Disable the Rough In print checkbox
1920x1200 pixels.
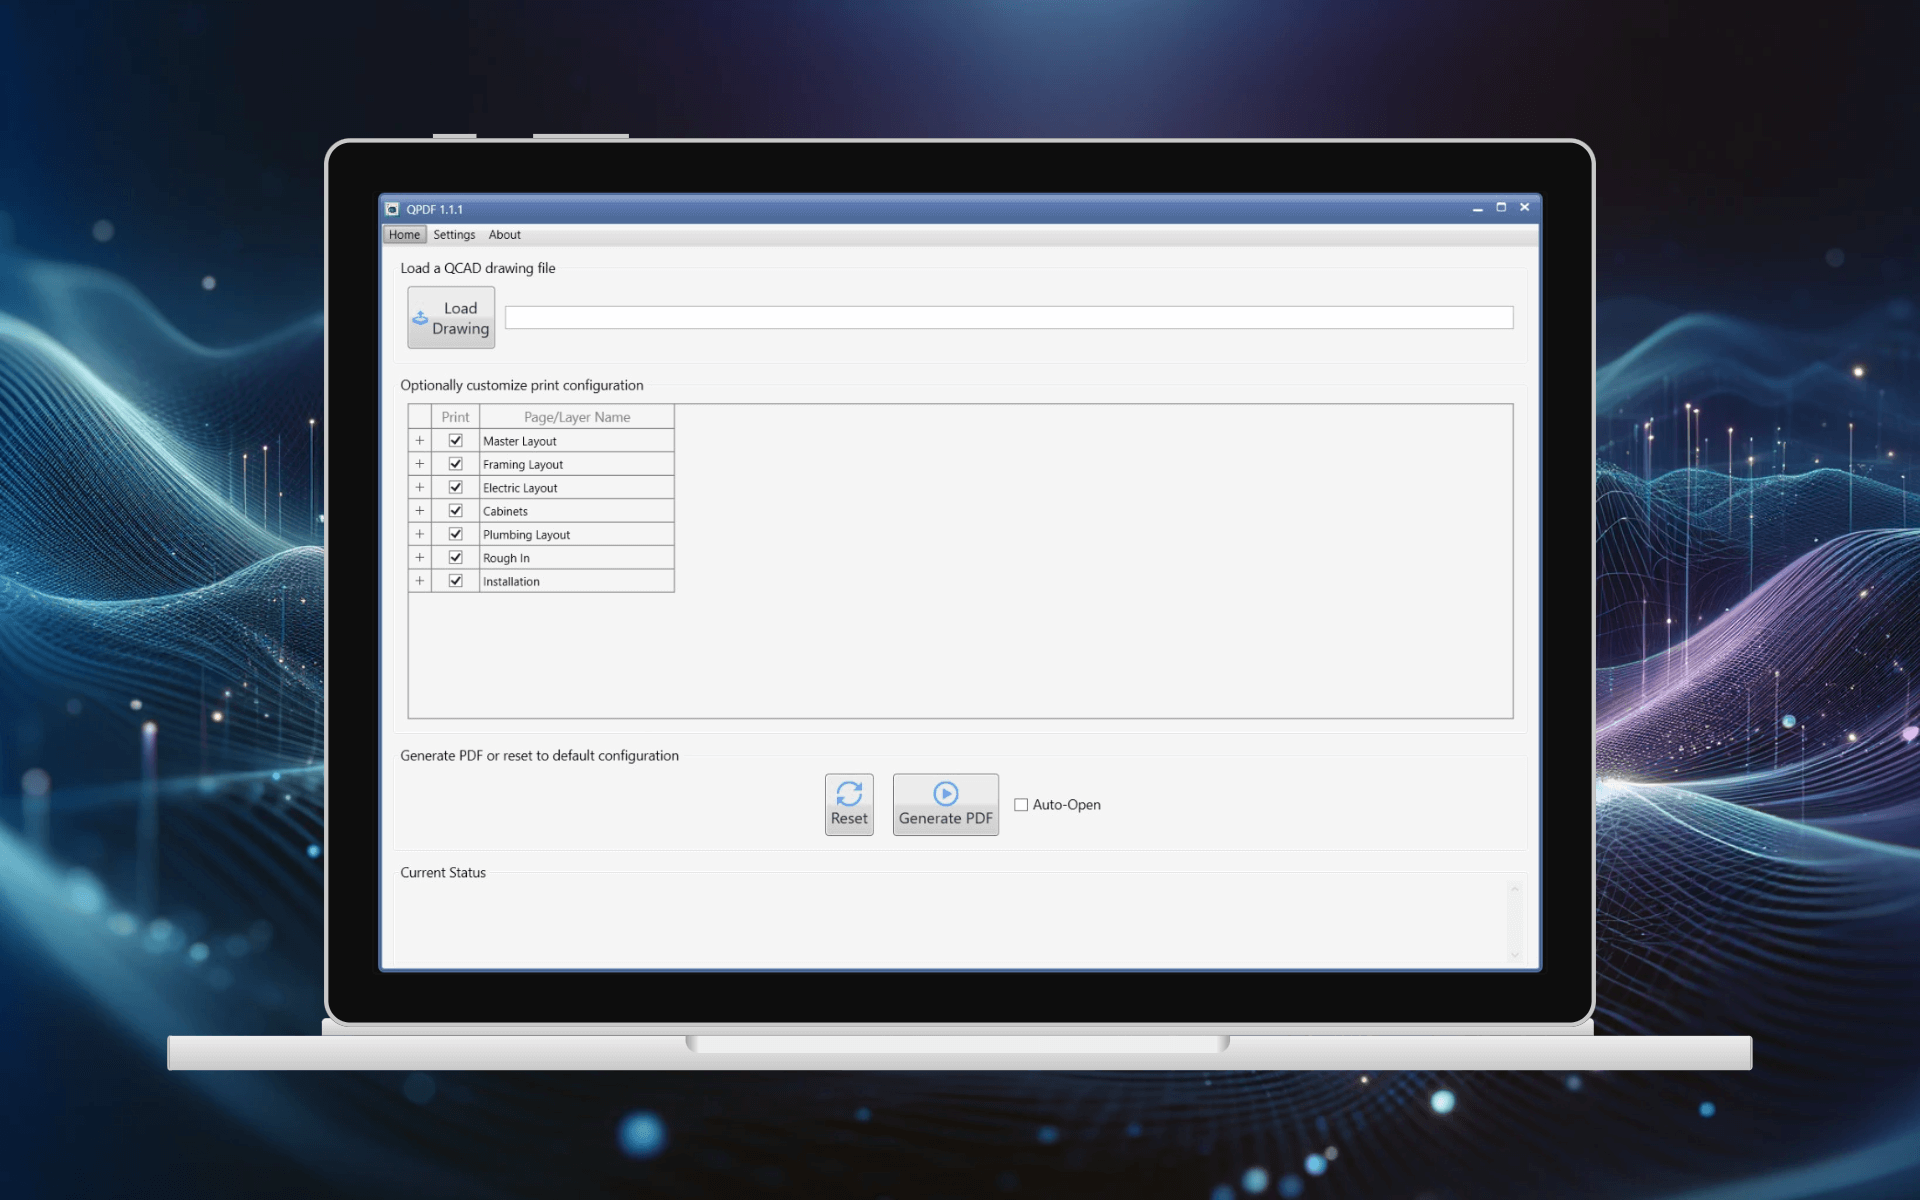click(456, 557)
